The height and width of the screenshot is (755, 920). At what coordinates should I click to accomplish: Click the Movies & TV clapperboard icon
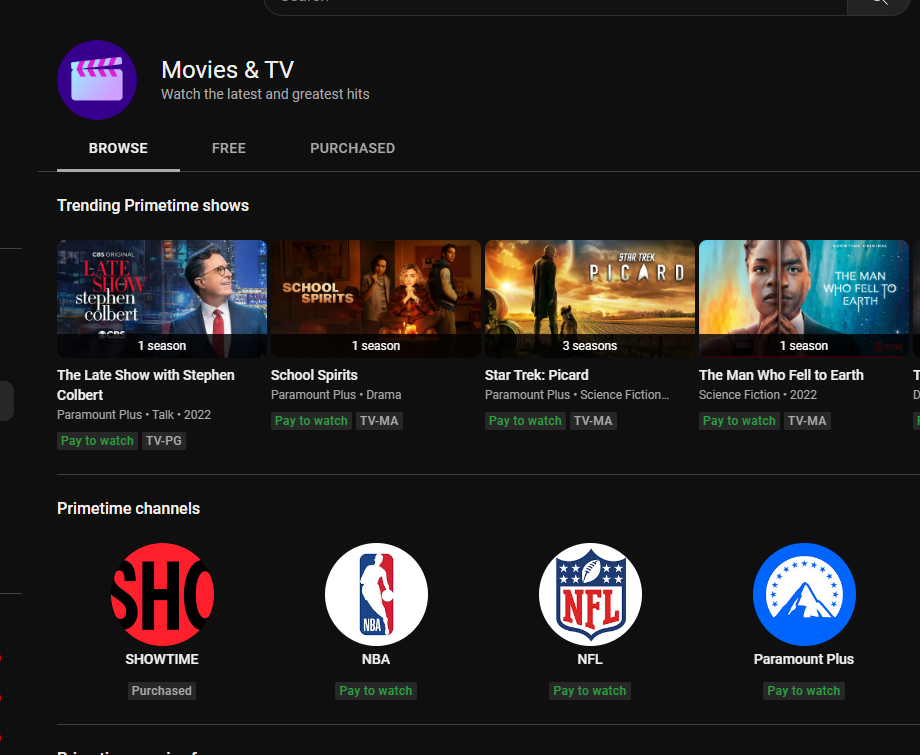coord(97,80)
